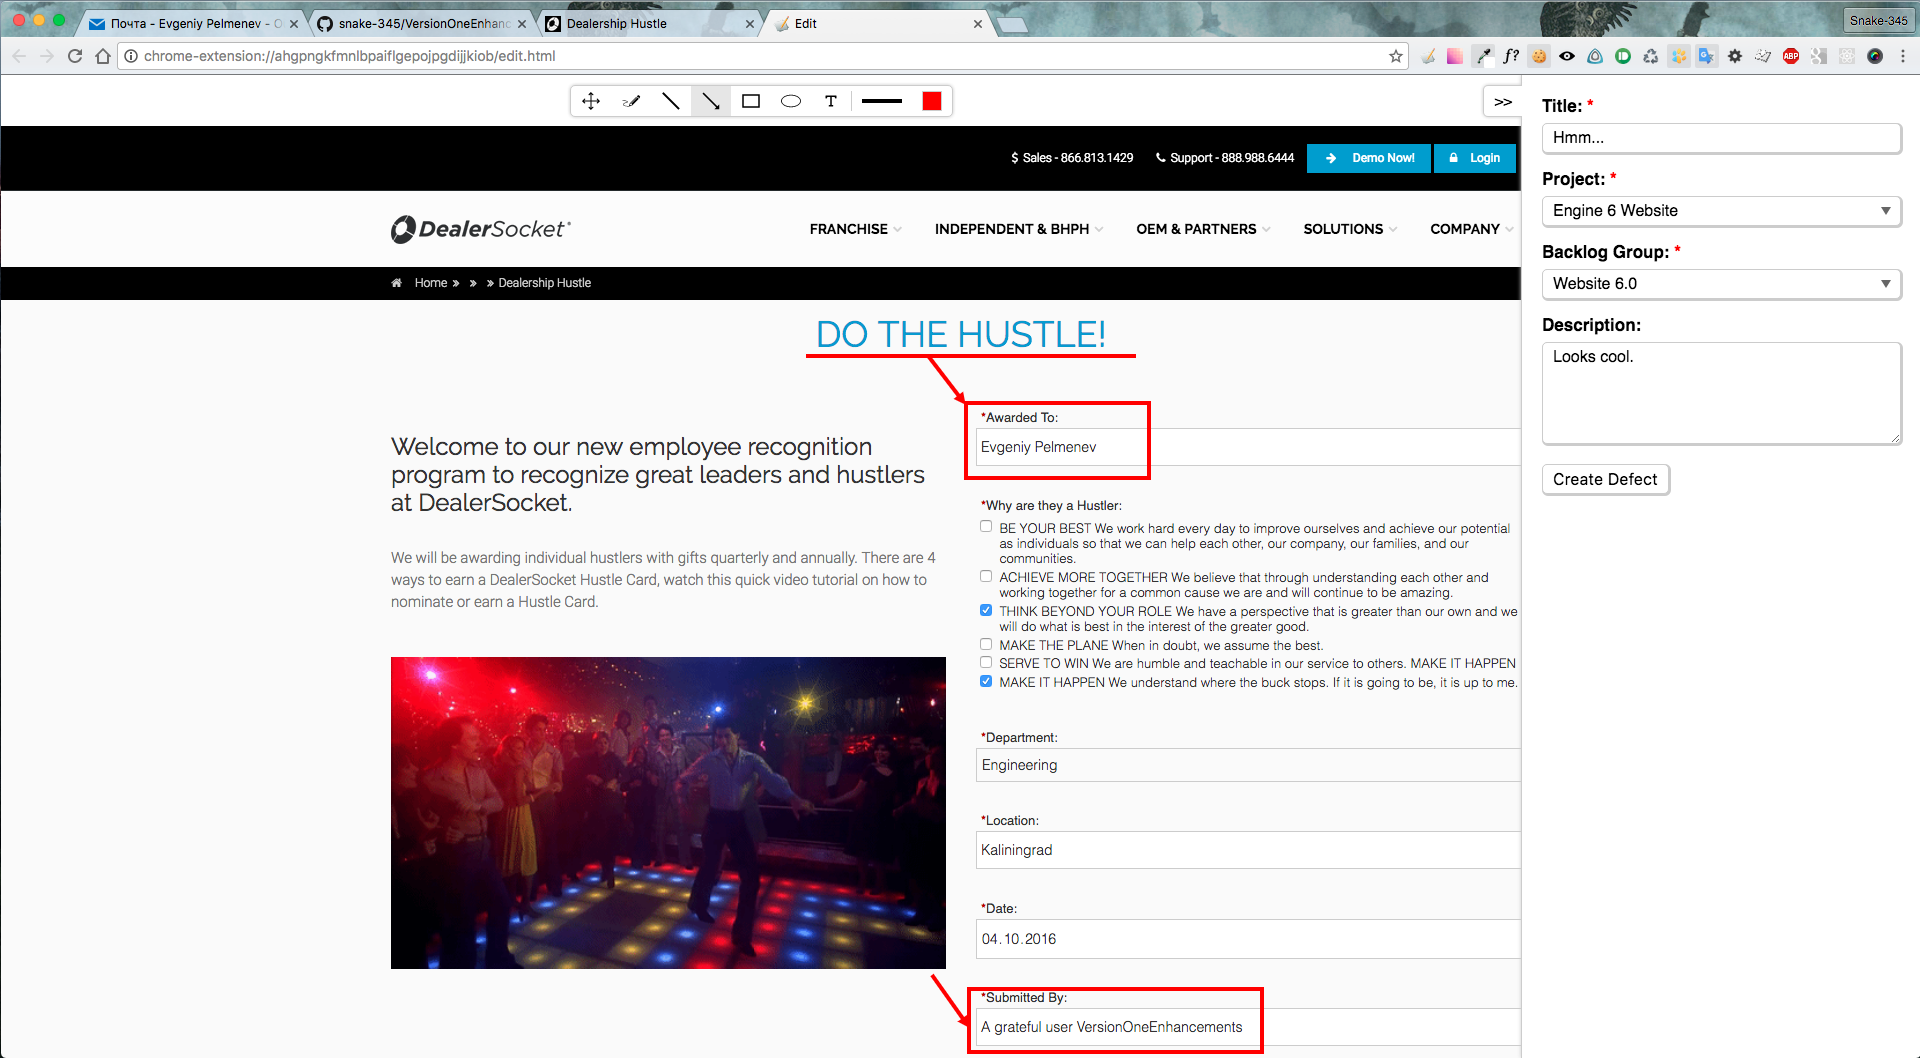Viewport: 1920px width, 1058px height.
Task: Click the Department field showing Engineering
Action: coord(1248,765)
